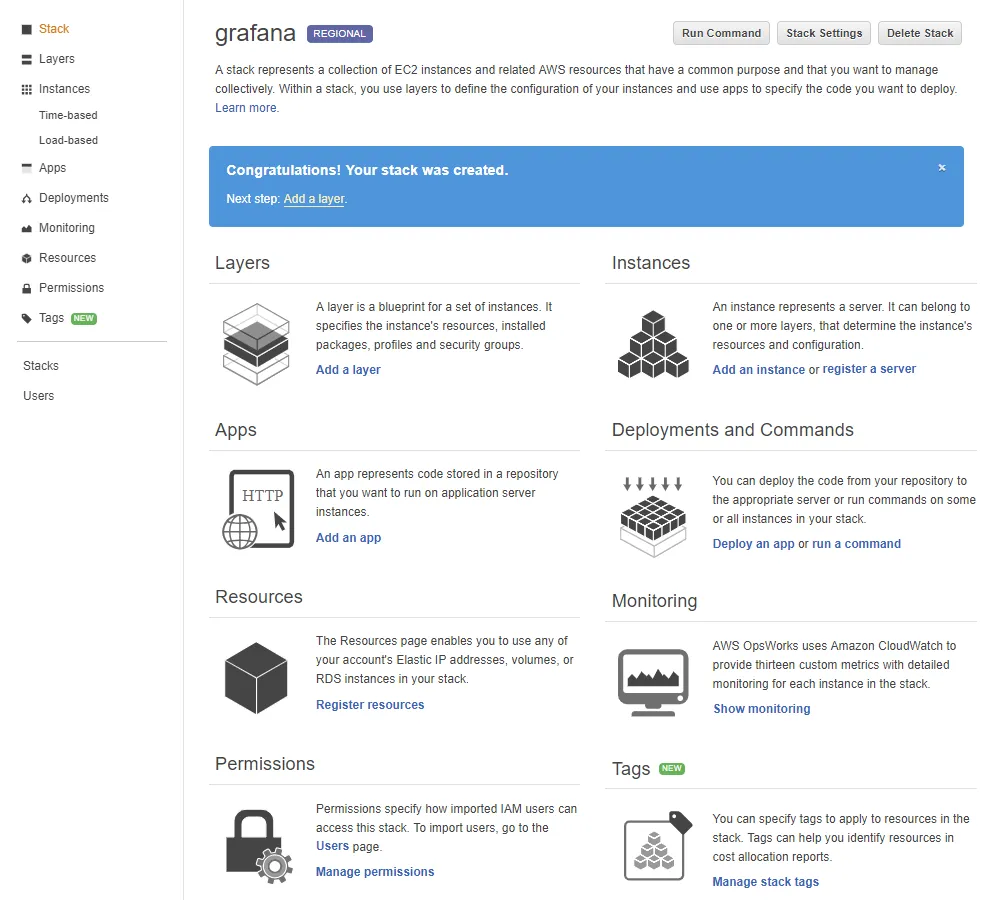Open Stack Settings
Image resolution: width=1000 pixels, height=900 pixels.
[x=824, y=33]
